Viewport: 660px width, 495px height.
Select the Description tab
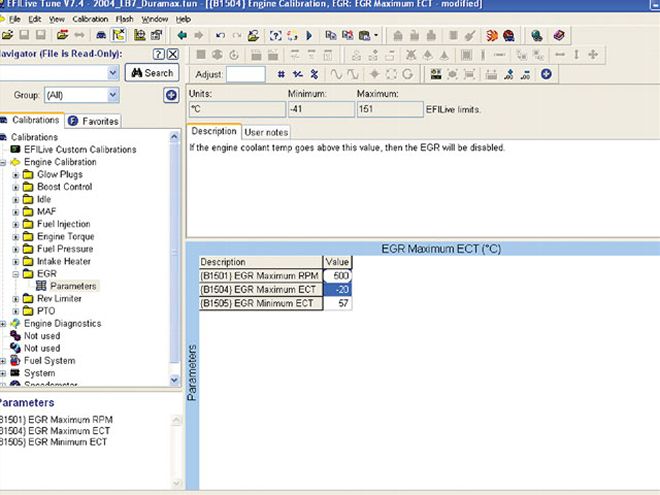(214, 131)
